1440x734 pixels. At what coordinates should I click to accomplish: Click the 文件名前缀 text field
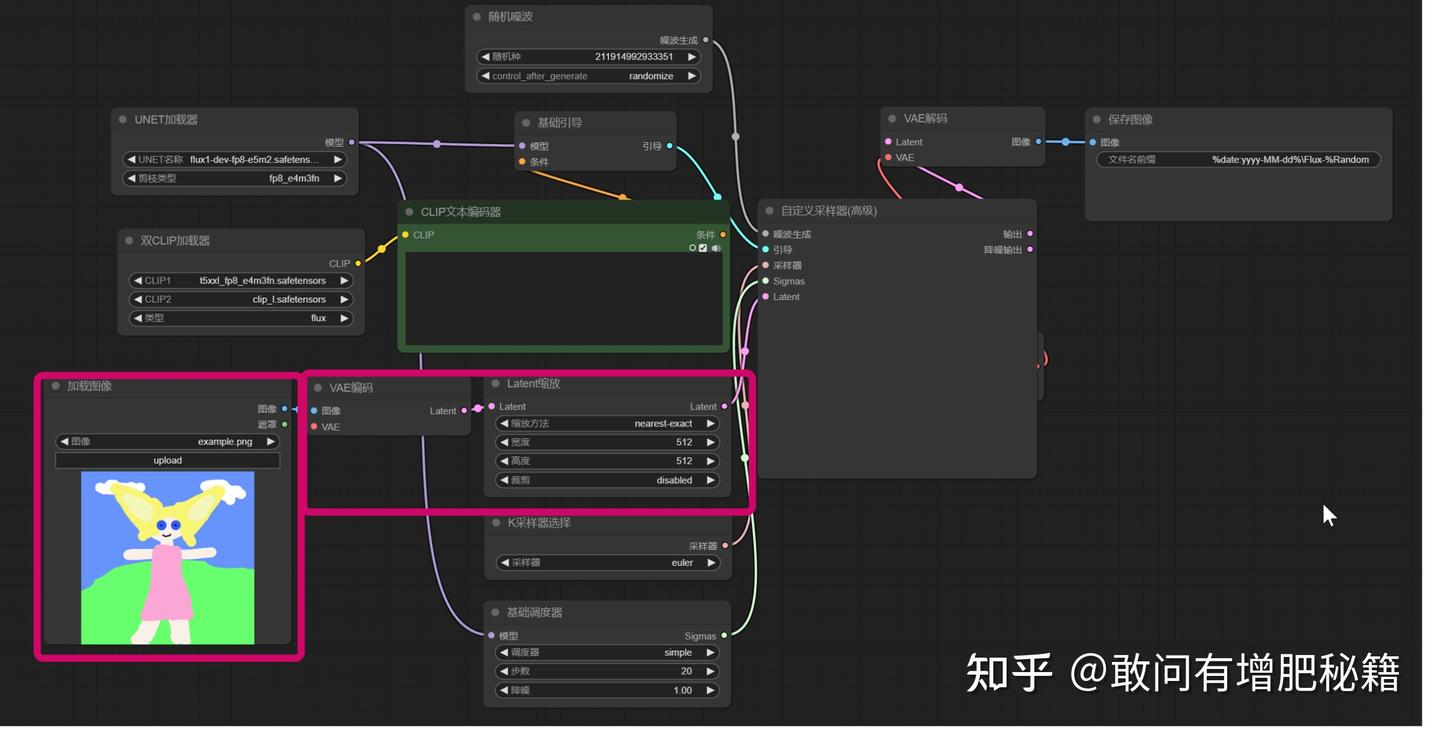[1239, 159]
